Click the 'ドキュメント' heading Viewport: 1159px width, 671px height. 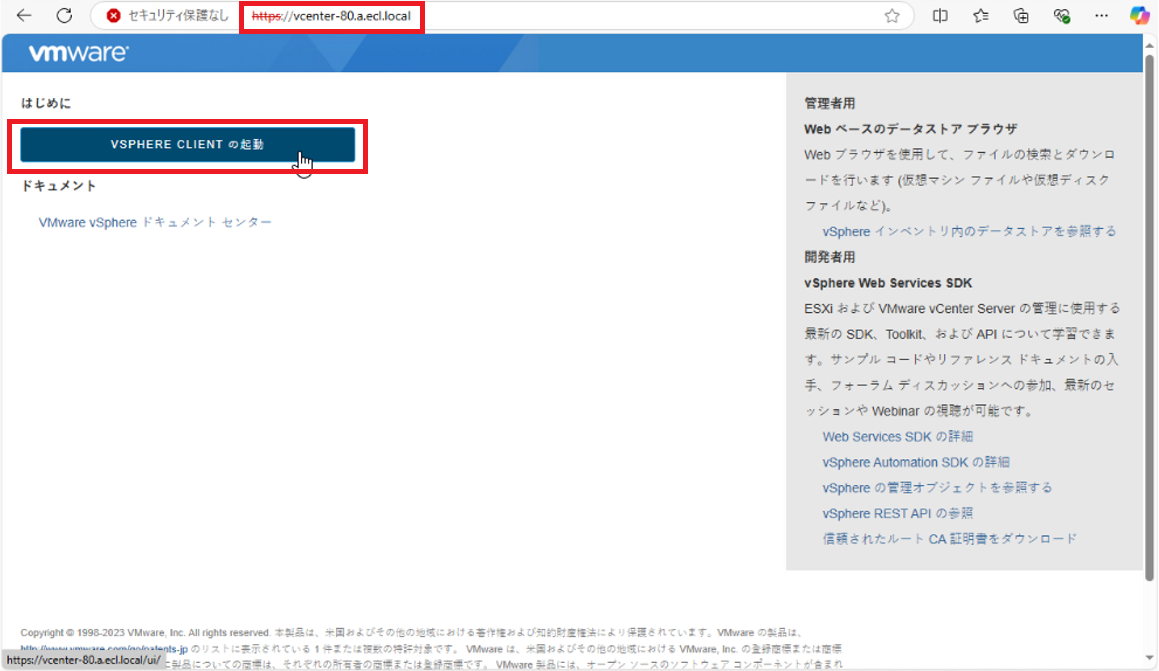click(58, 185)
